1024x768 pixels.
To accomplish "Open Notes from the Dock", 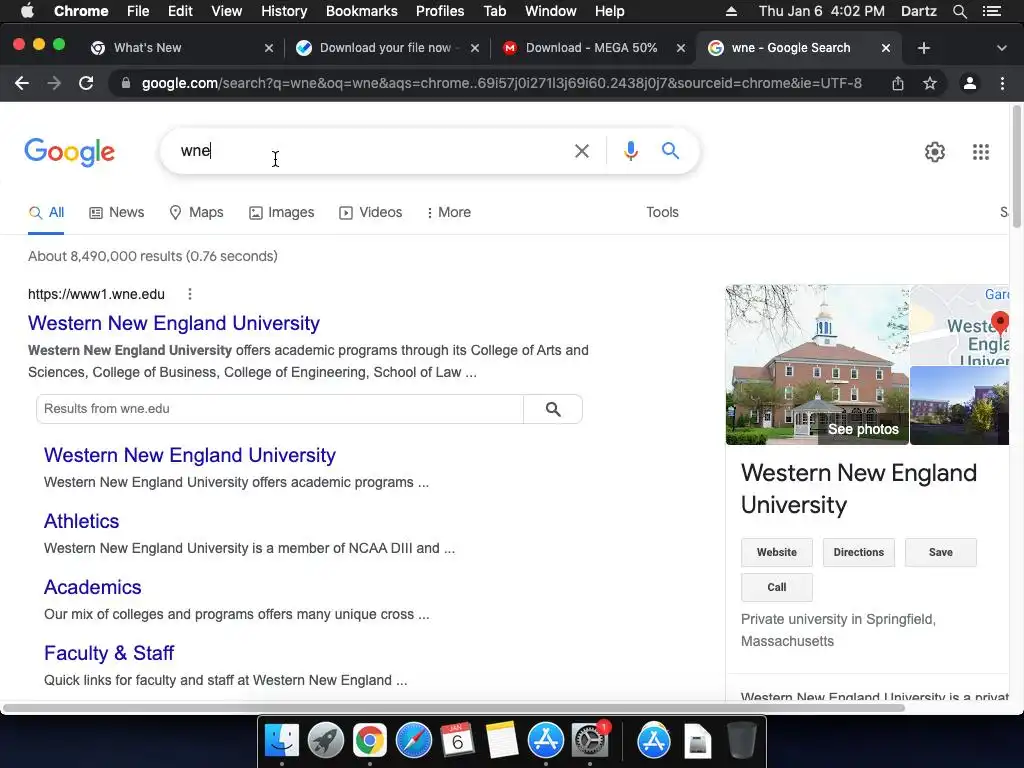I will pos(502,741).
